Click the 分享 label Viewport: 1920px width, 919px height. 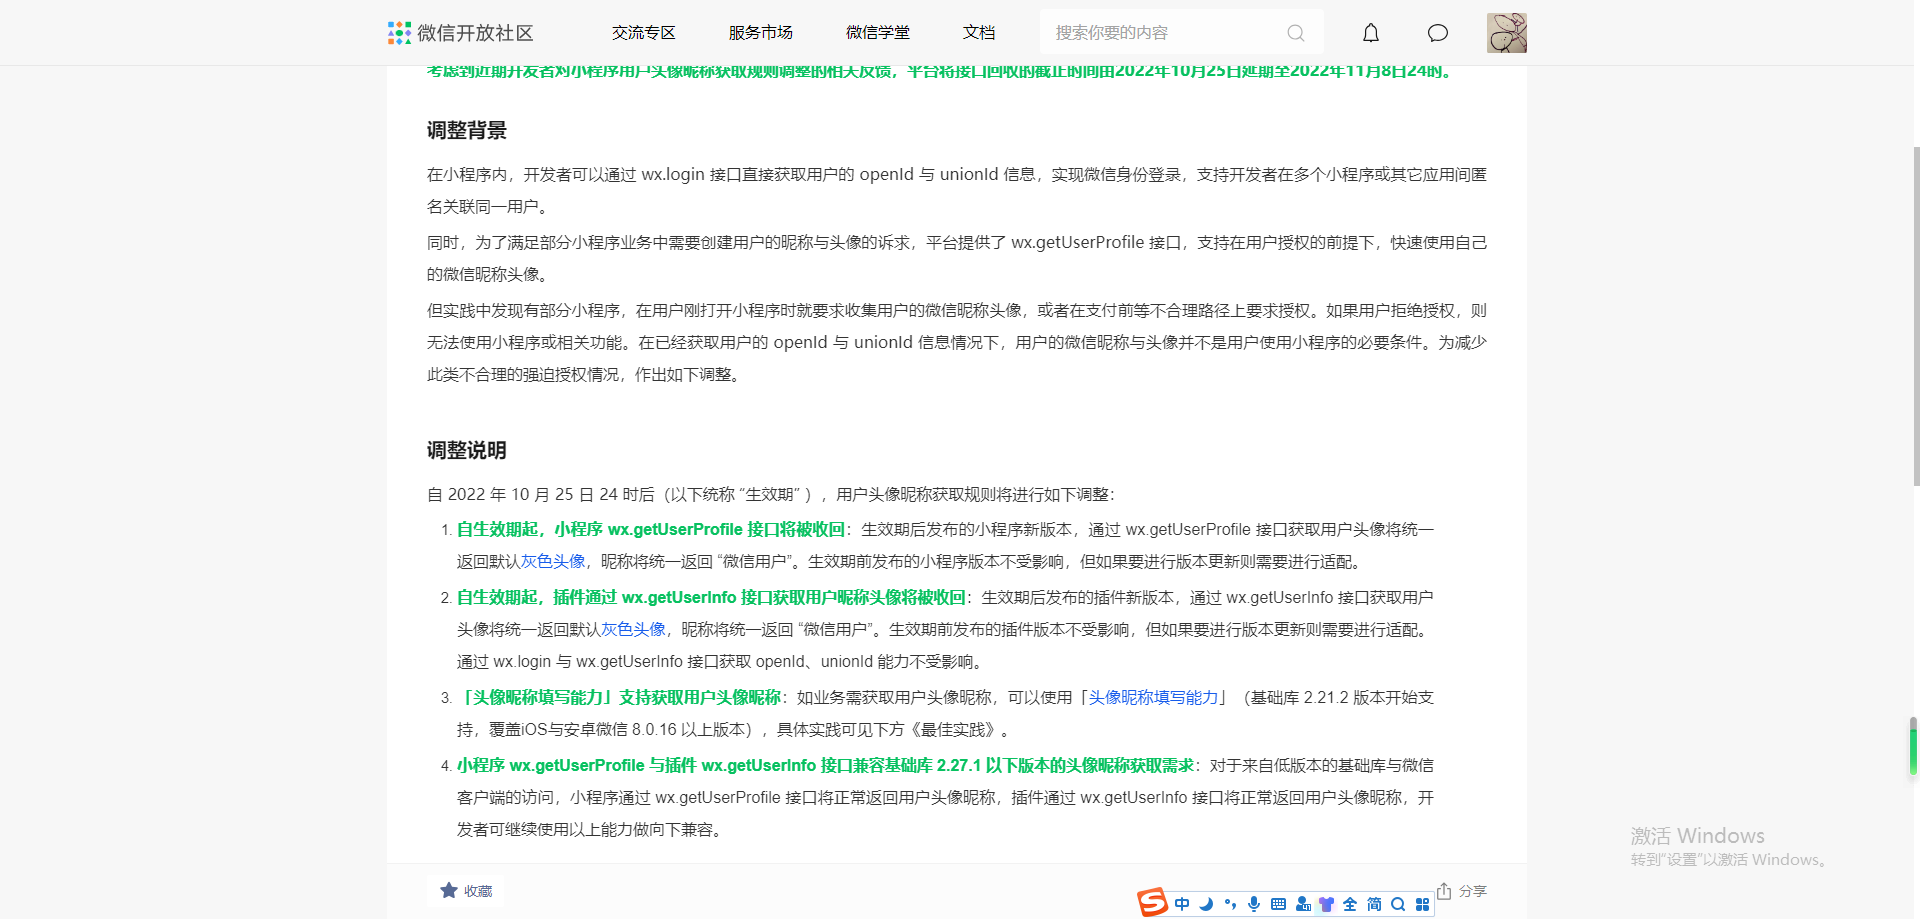click(x=1472, y=891)
